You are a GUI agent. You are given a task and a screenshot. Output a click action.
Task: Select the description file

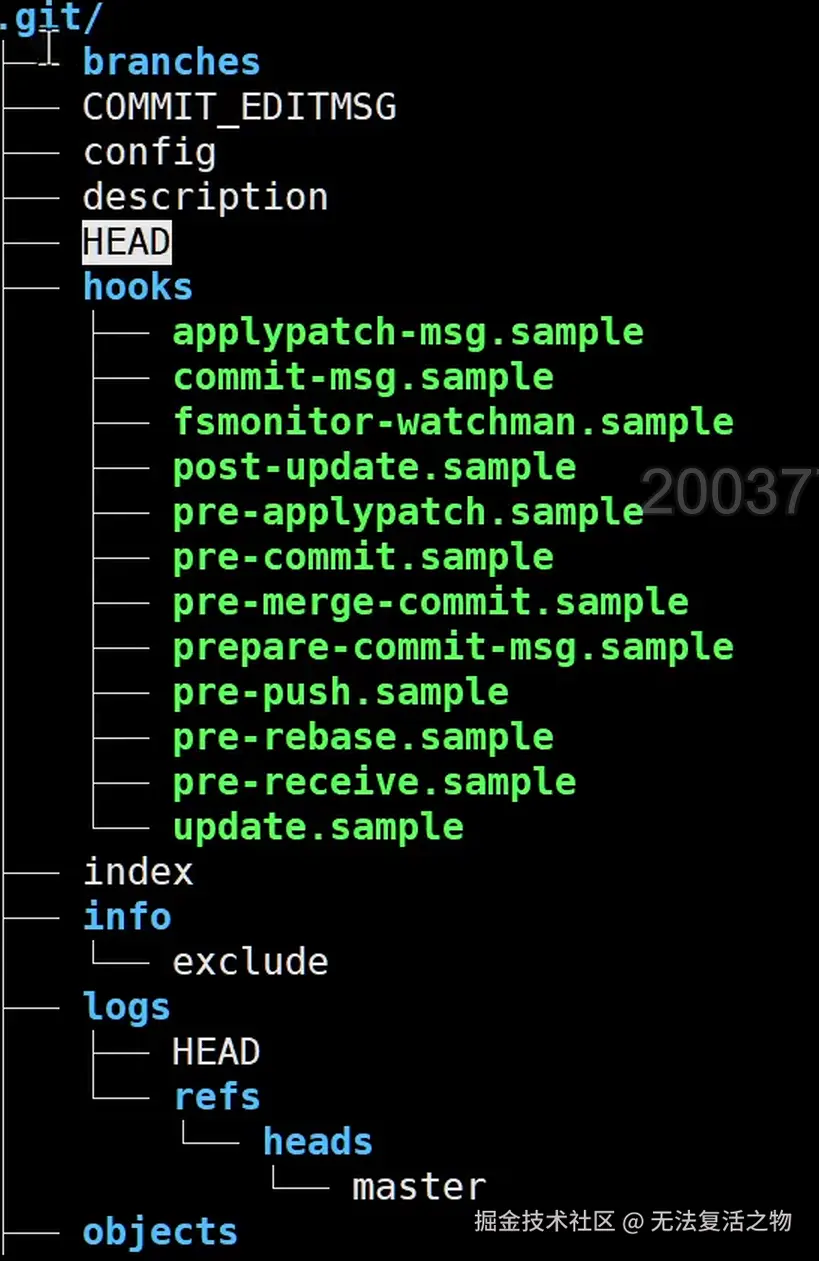tap(205, 197)
